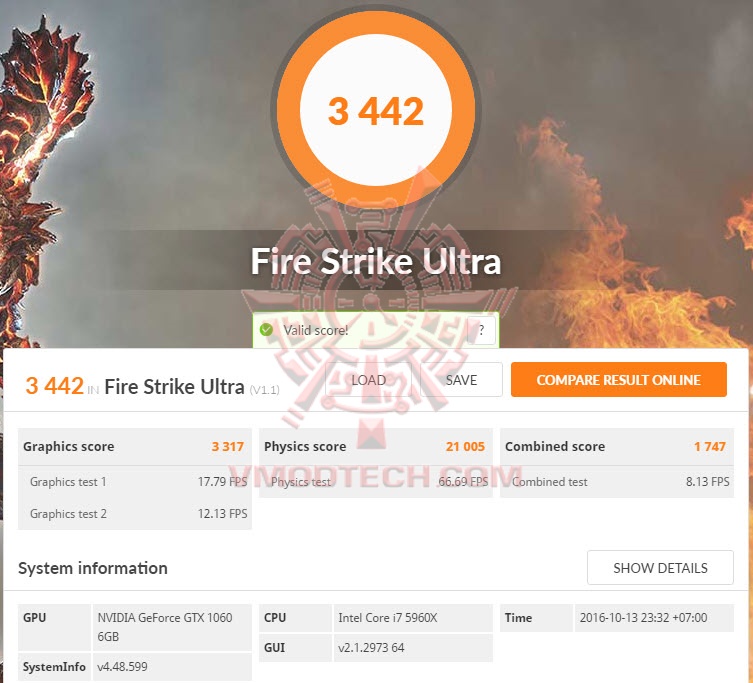
Task: Click COMPARE RESULT ONLINE
Action: point(619,379)
